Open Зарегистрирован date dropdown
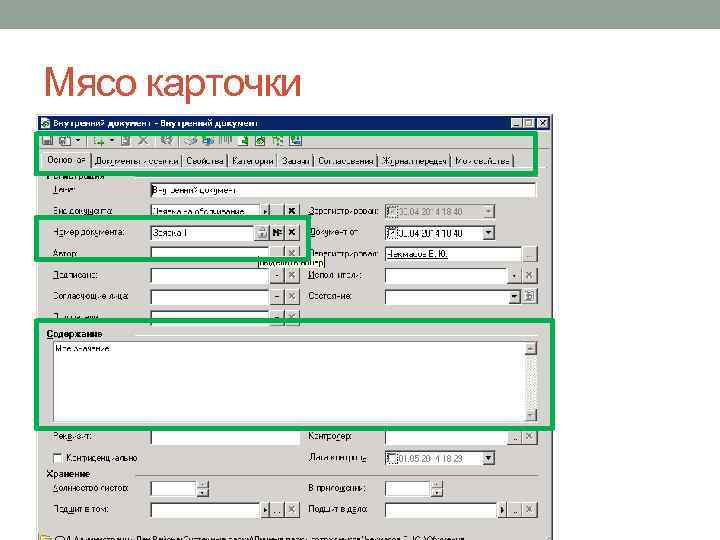This screenshot has height=540, width=720. pyautogui.click(x=488, y=212)
